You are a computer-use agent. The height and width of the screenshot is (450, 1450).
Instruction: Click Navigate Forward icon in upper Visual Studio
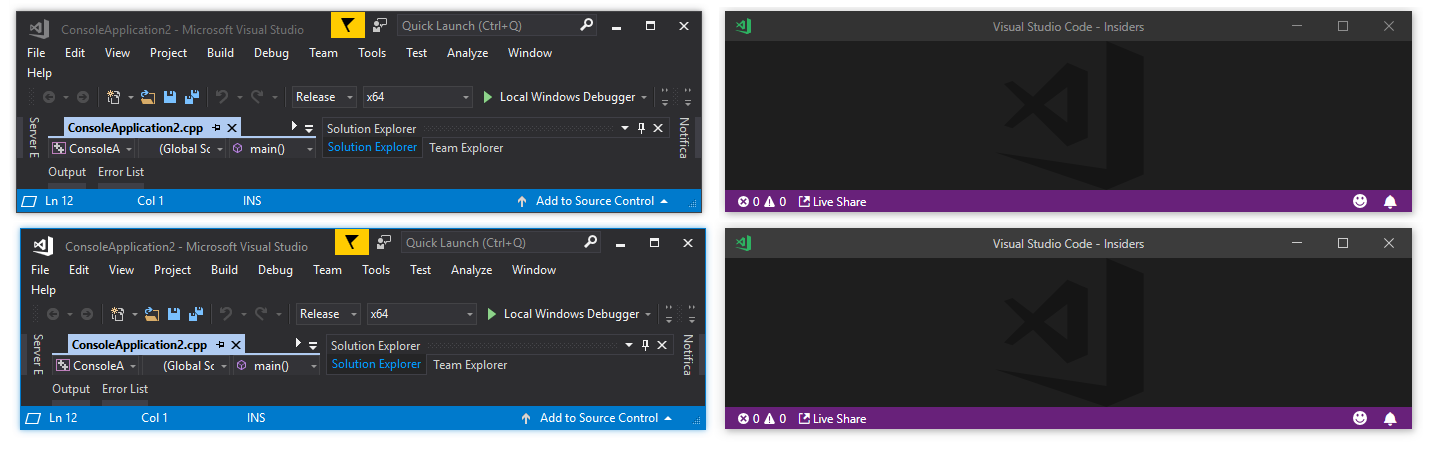[x=83, y=97]
